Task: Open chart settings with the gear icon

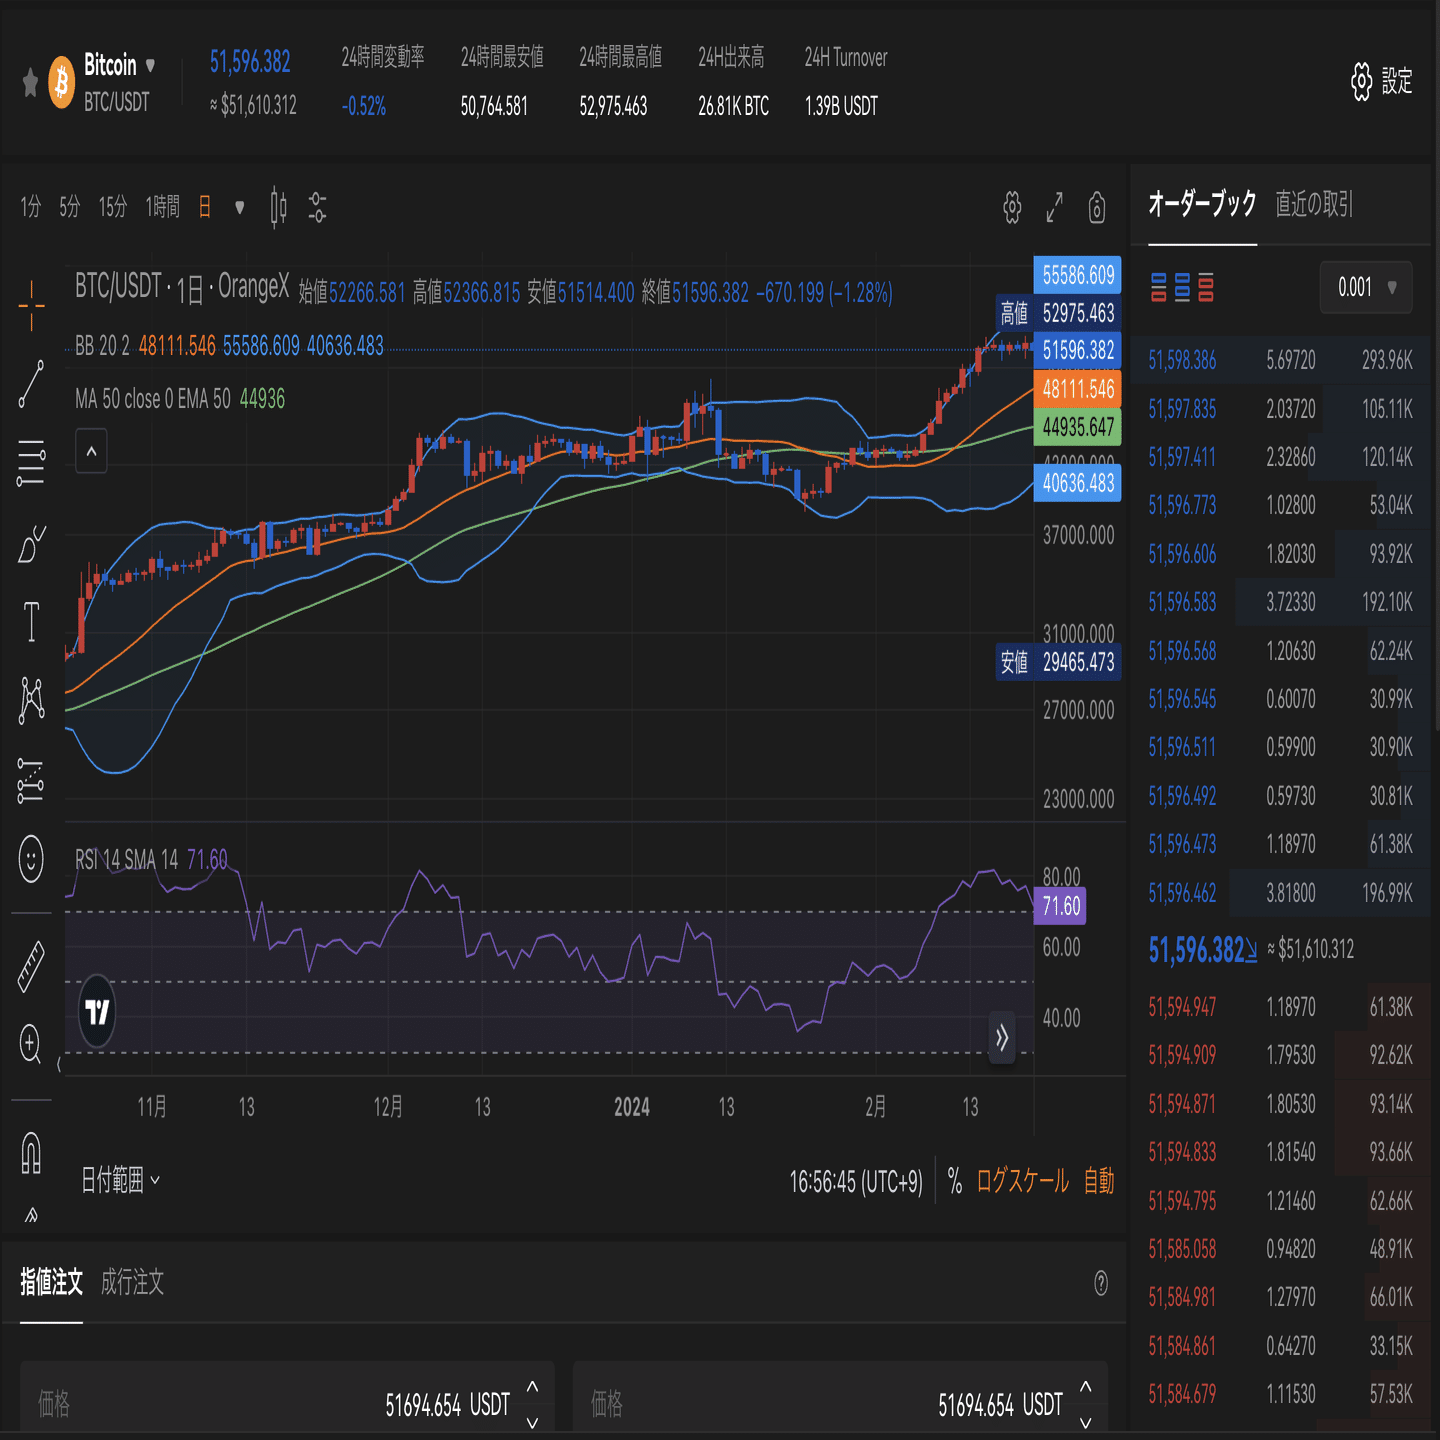Action: [x=1010, y=208]
